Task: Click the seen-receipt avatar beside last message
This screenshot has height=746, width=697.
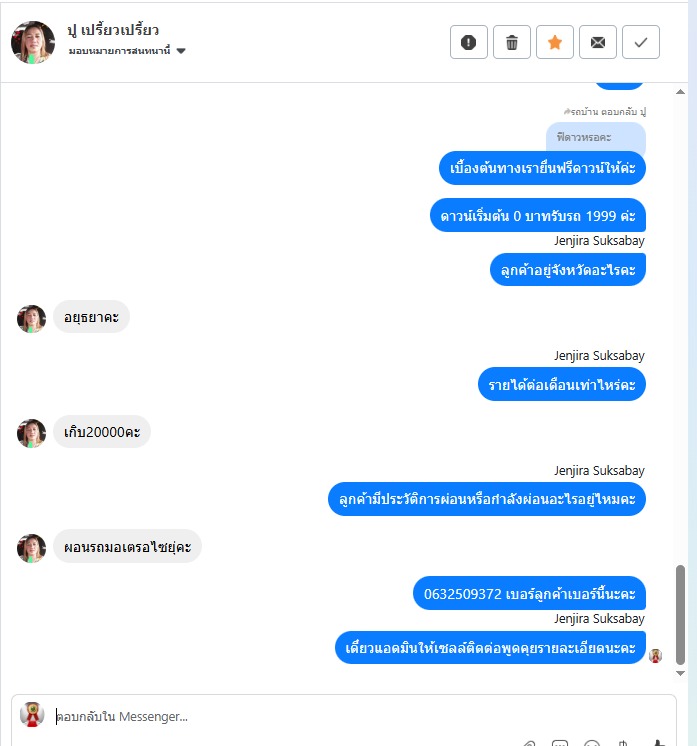Action: click(x=655, y=656)
